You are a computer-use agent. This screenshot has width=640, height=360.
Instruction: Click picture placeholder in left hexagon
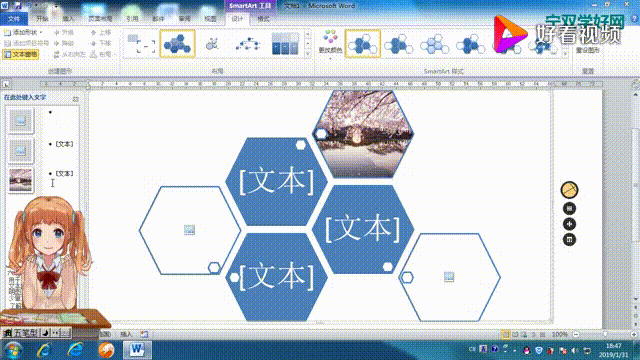coord(189,230)
